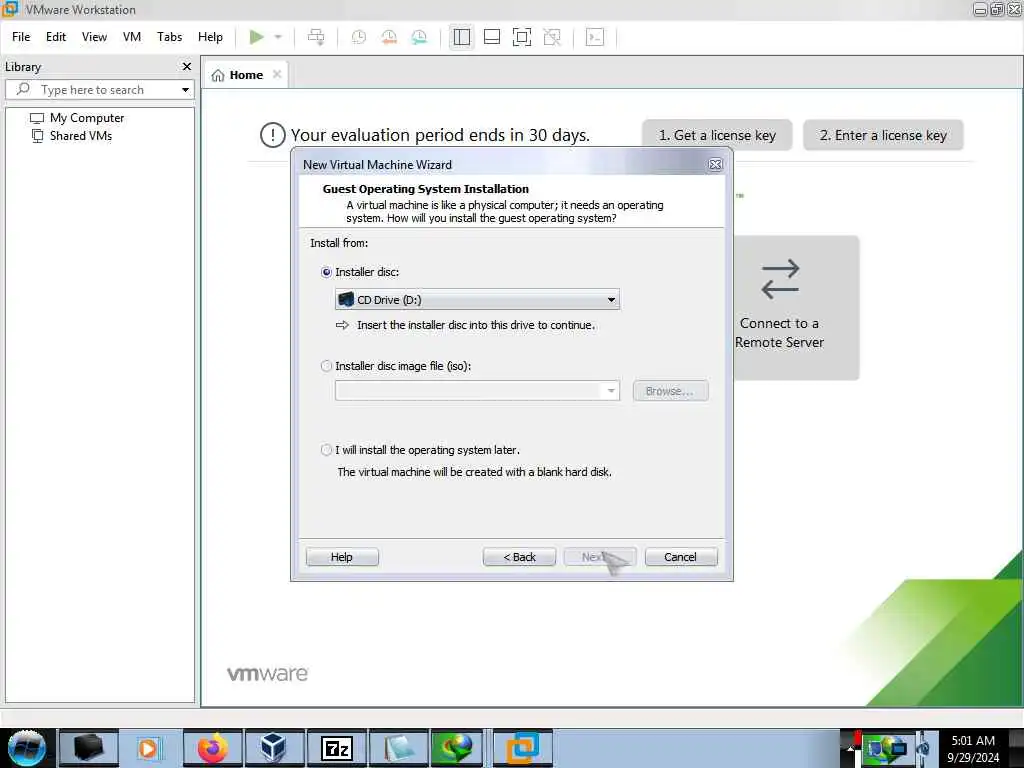This screenshot has height=768, width=1024.
Task: Open the View menu
Action: coord(95,37)
